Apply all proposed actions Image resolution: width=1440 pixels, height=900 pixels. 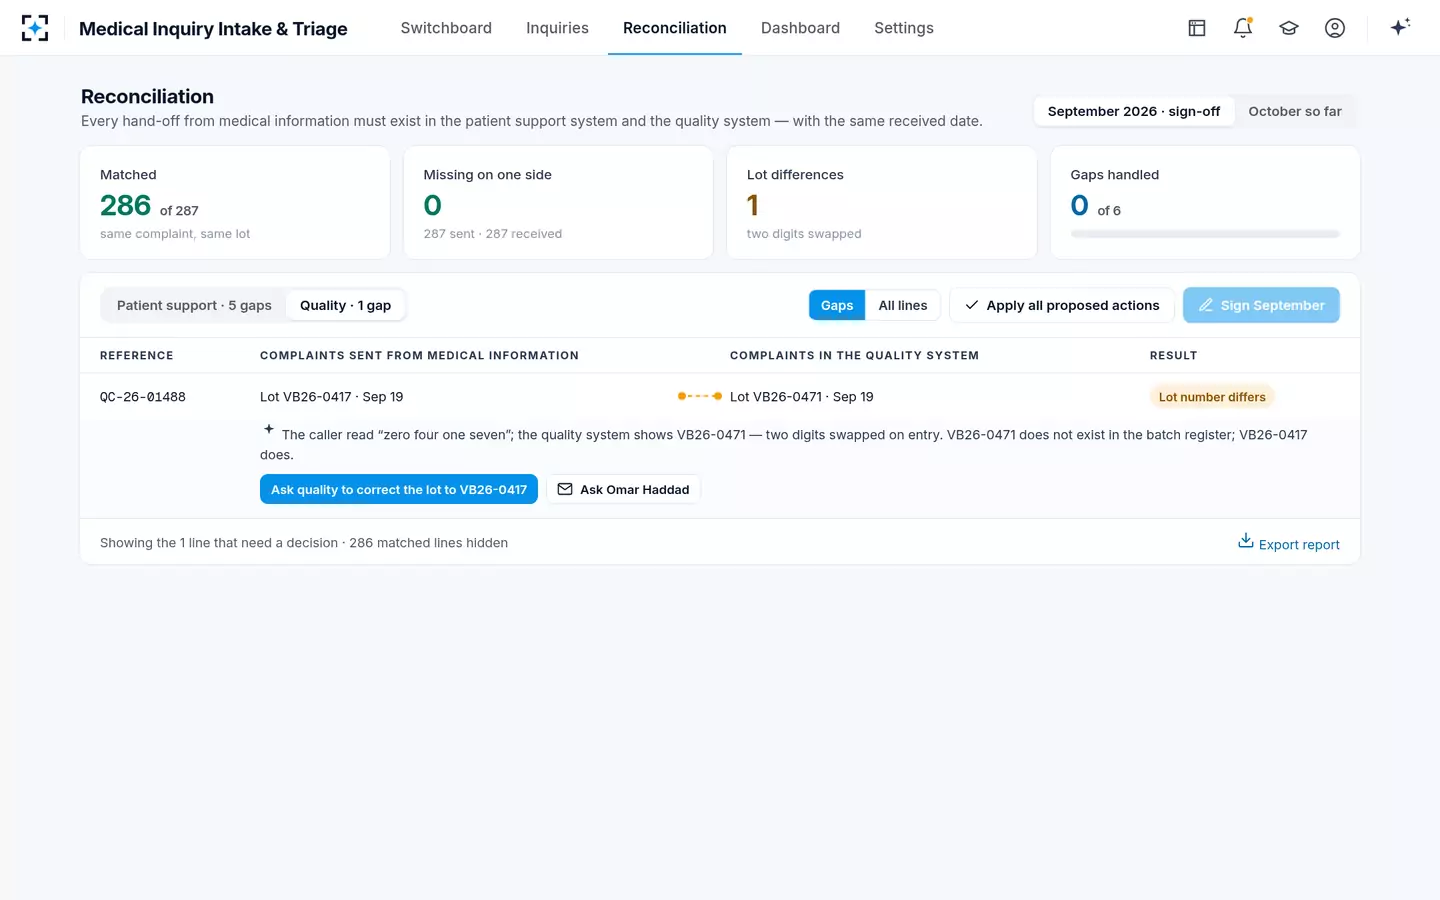(1062, 305)
